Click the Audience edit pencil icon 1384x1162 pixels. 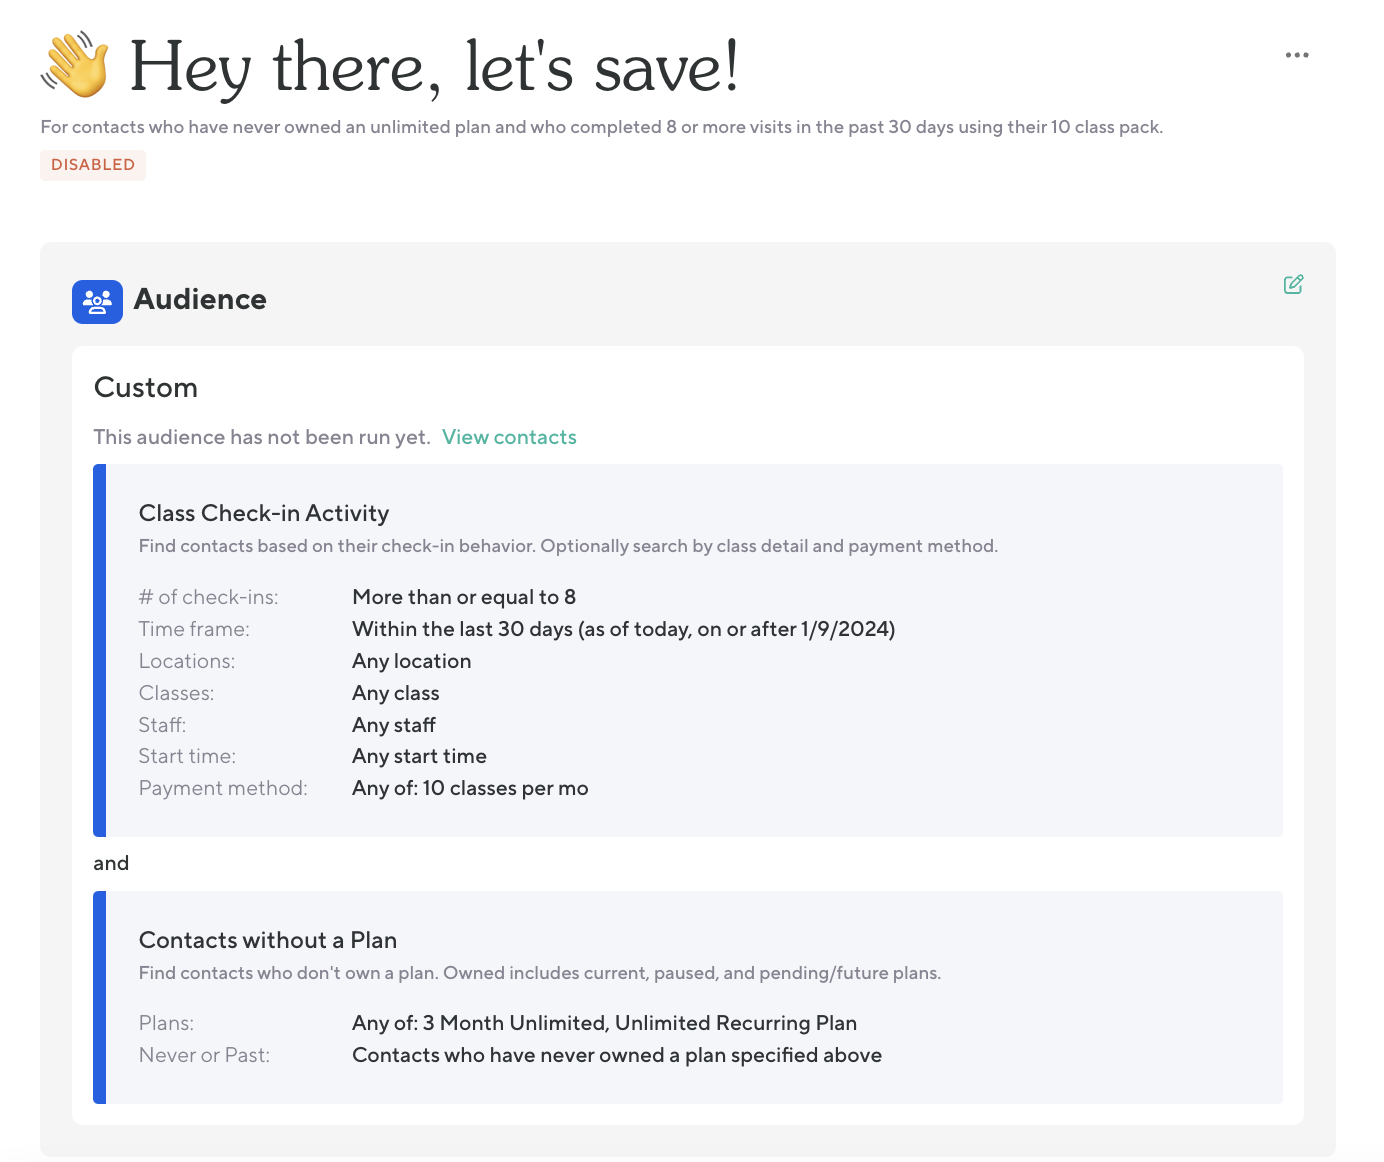coord(1293,285)
